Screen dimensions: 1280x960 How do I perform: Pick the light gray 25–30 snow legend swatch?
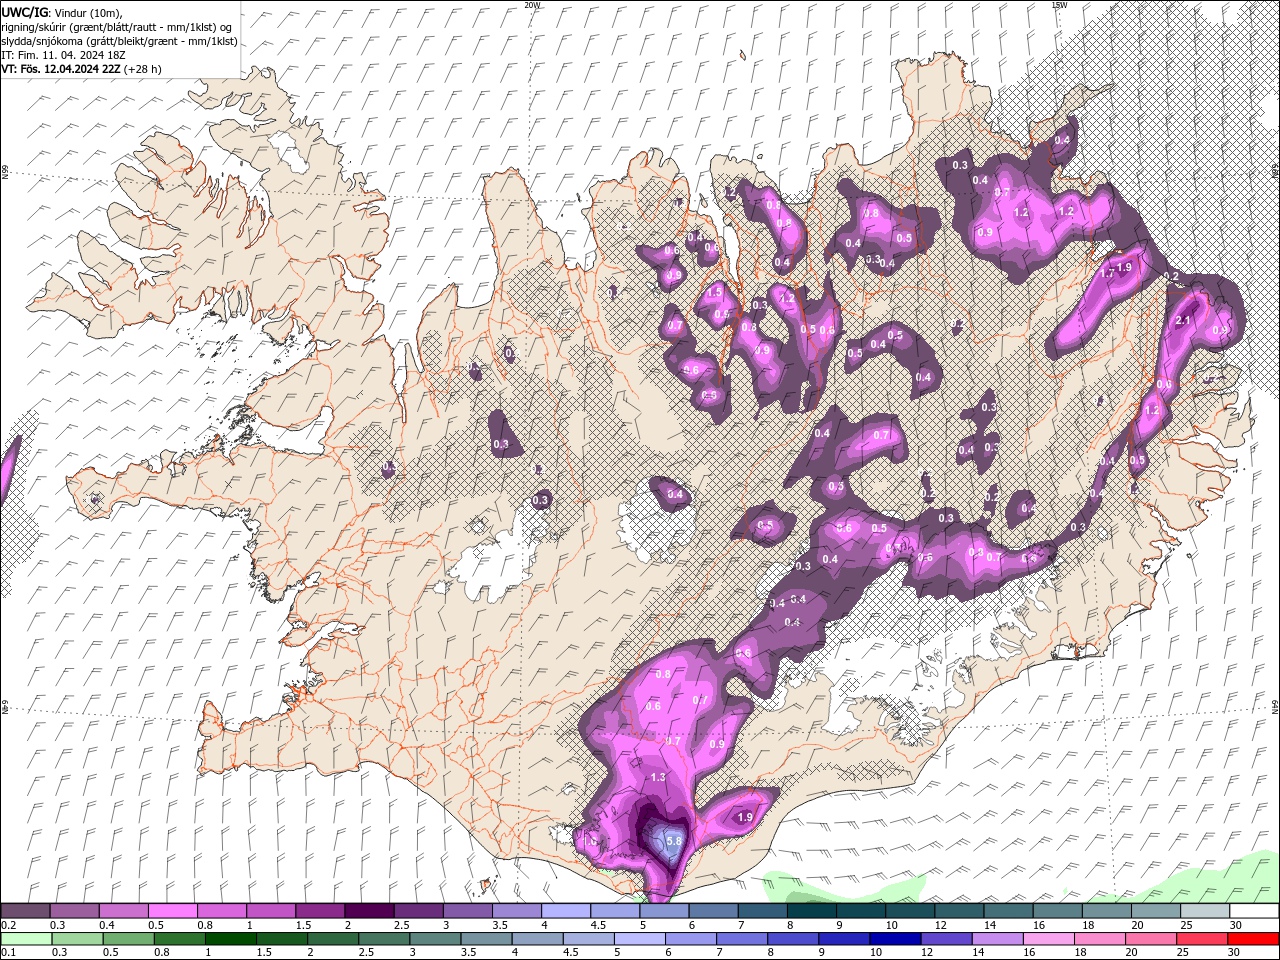click(x=1205, y=910)
